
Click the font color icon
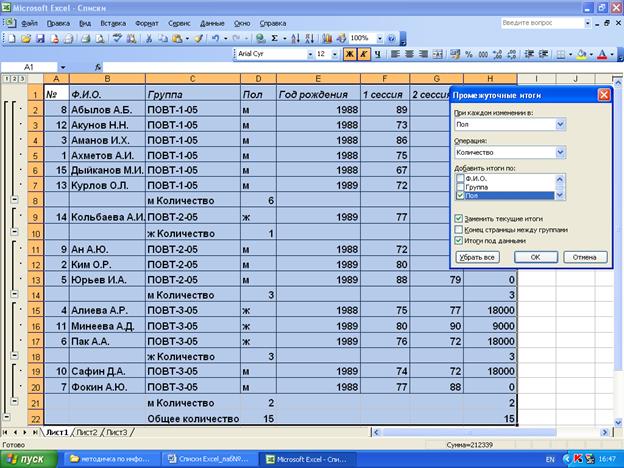coord(602,53)
